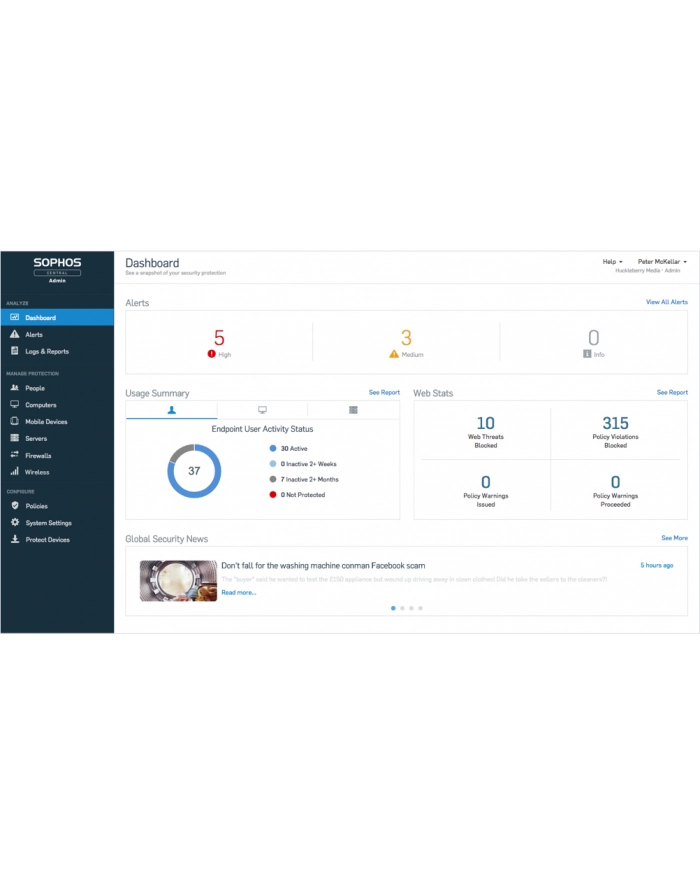The image size is (700, 886).
Task: Open the Help dropdown menu
Action: (612, 262)
